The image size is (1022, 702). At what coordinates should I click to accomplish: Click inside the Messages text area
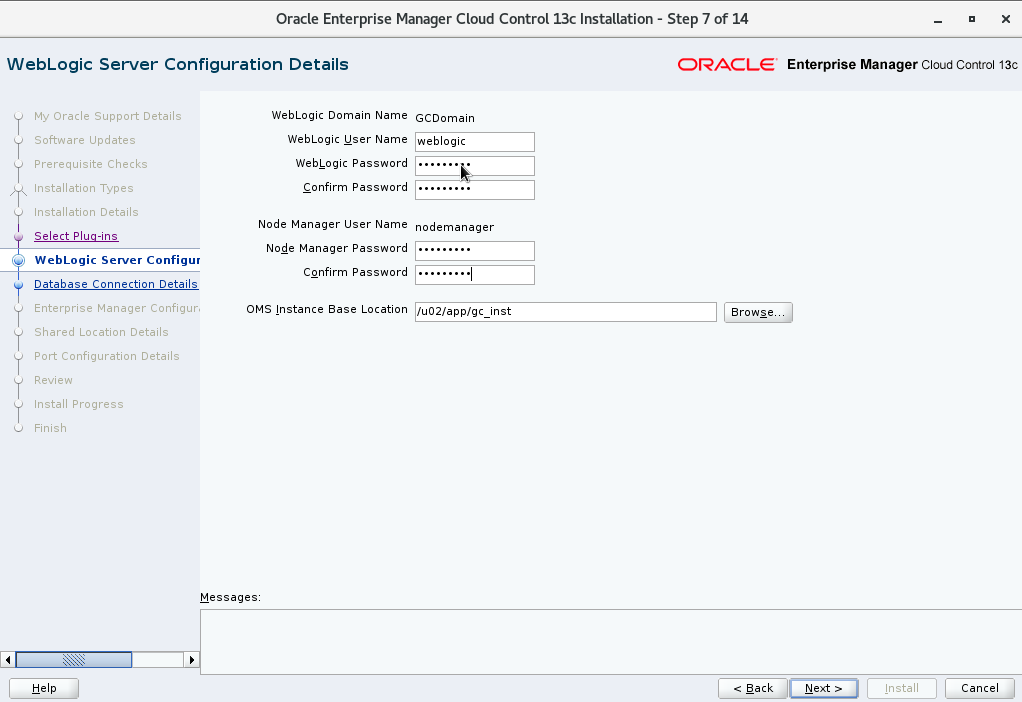pyautogui.click(x=611, y=641)
